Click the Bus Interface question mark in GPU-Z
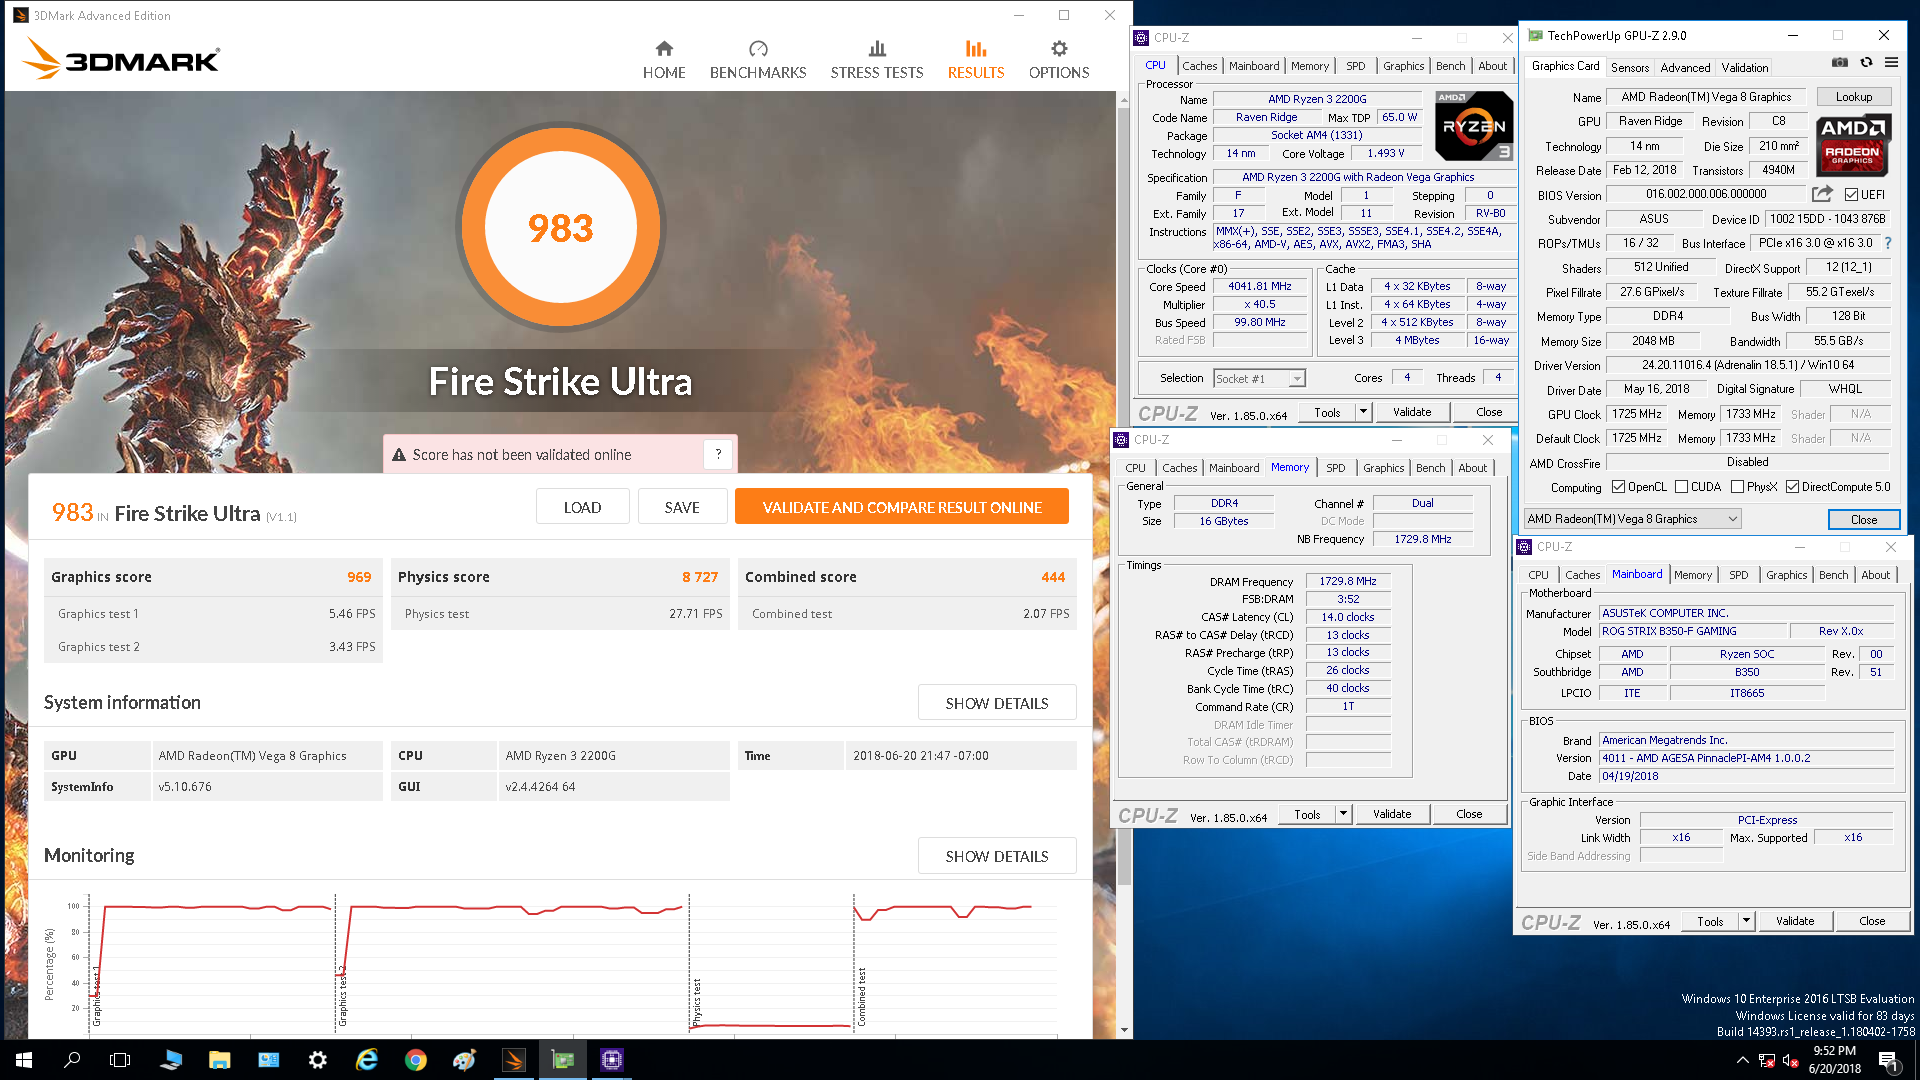This screenshot has width=1920, height=1080. click(x=1888, y=243)
